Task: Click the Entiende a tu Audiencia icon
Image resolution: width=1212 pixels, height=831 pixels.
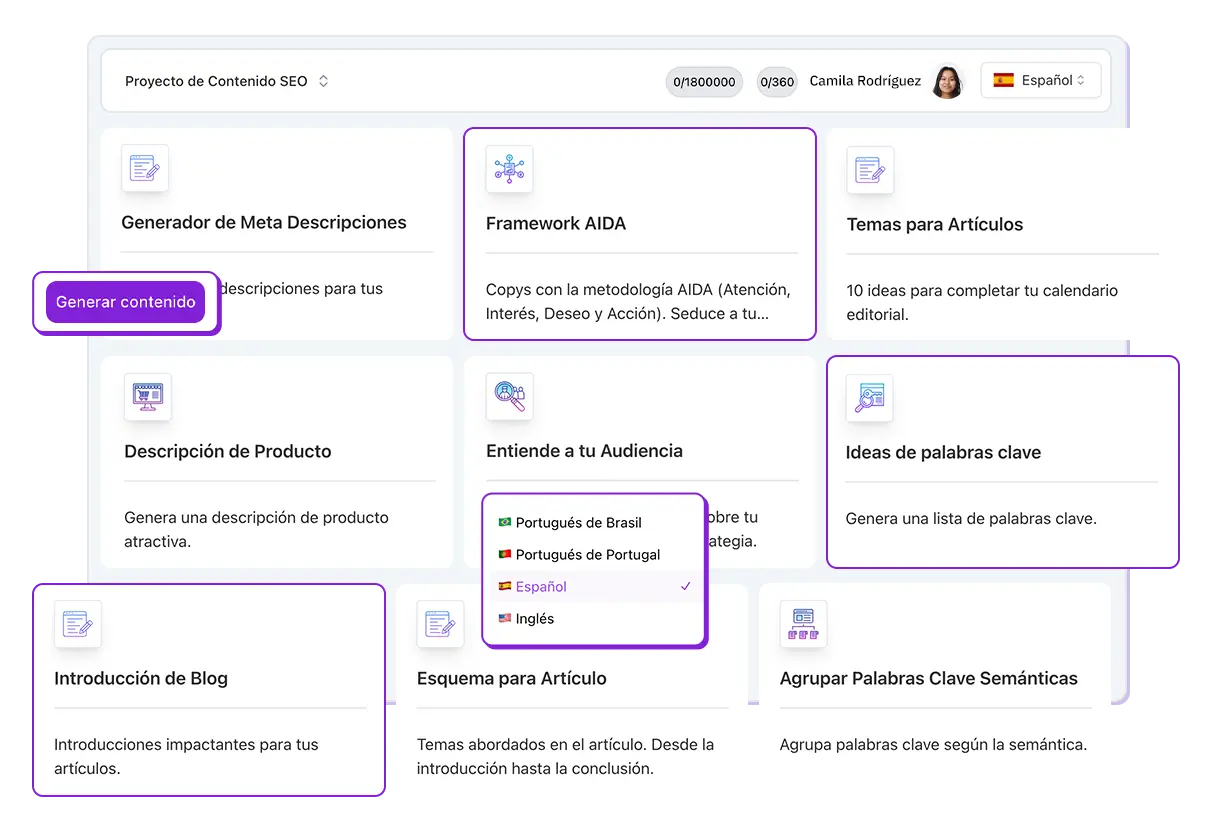Action: pos(509,397)
